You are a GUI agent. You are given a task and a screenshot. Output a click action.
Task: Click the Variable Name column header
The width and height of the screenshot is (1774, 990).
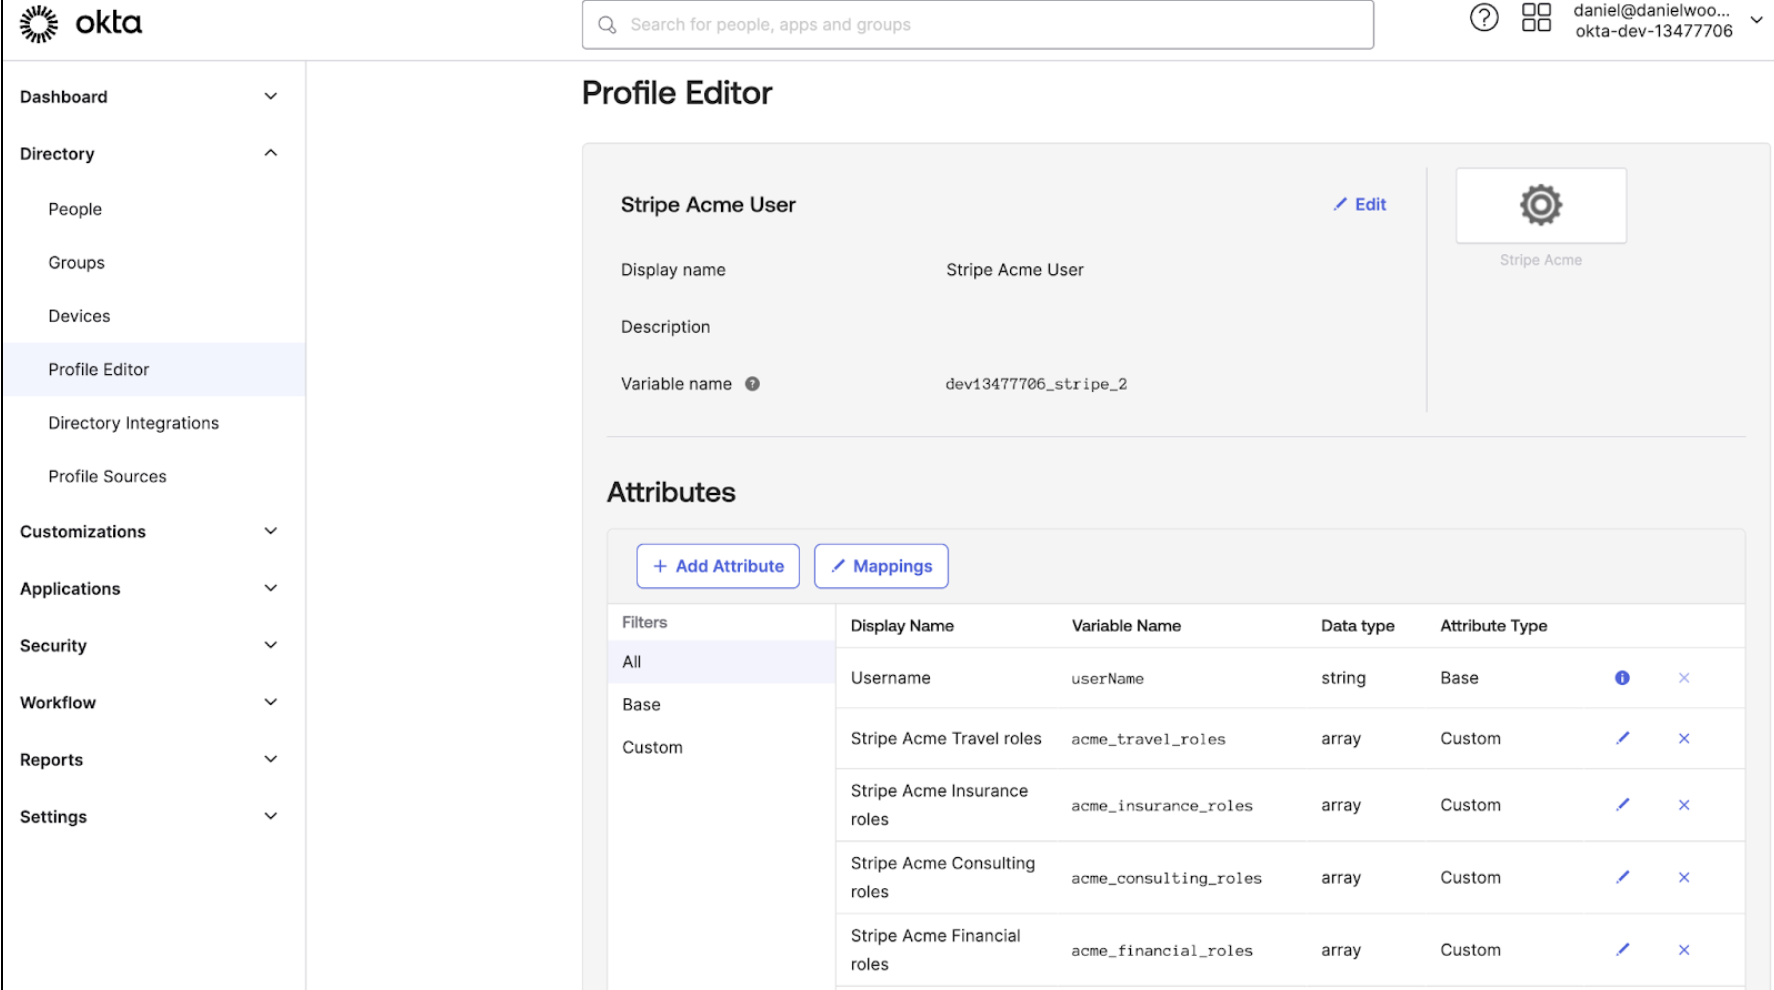[1126, 626]
